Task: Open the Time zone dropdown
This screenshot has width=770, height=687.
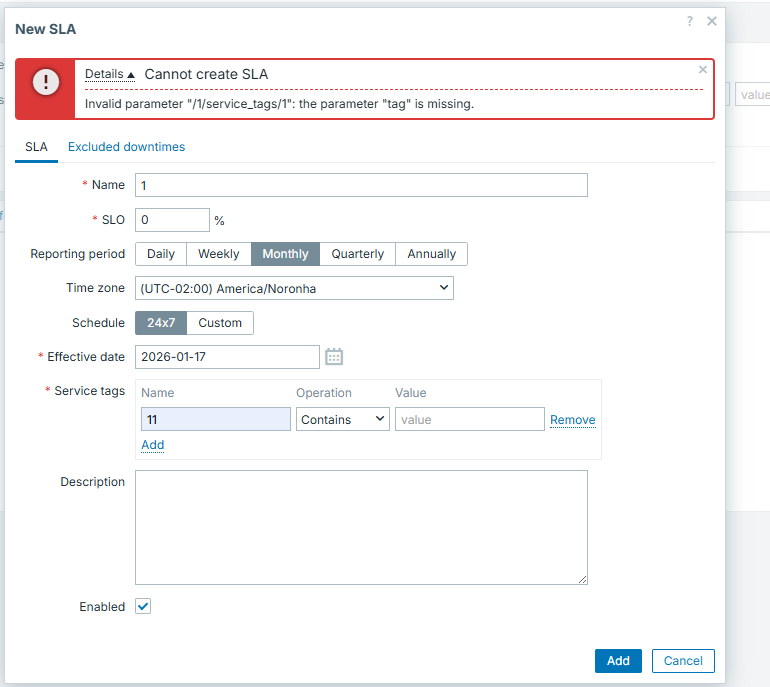Action: tap(294, 289)
